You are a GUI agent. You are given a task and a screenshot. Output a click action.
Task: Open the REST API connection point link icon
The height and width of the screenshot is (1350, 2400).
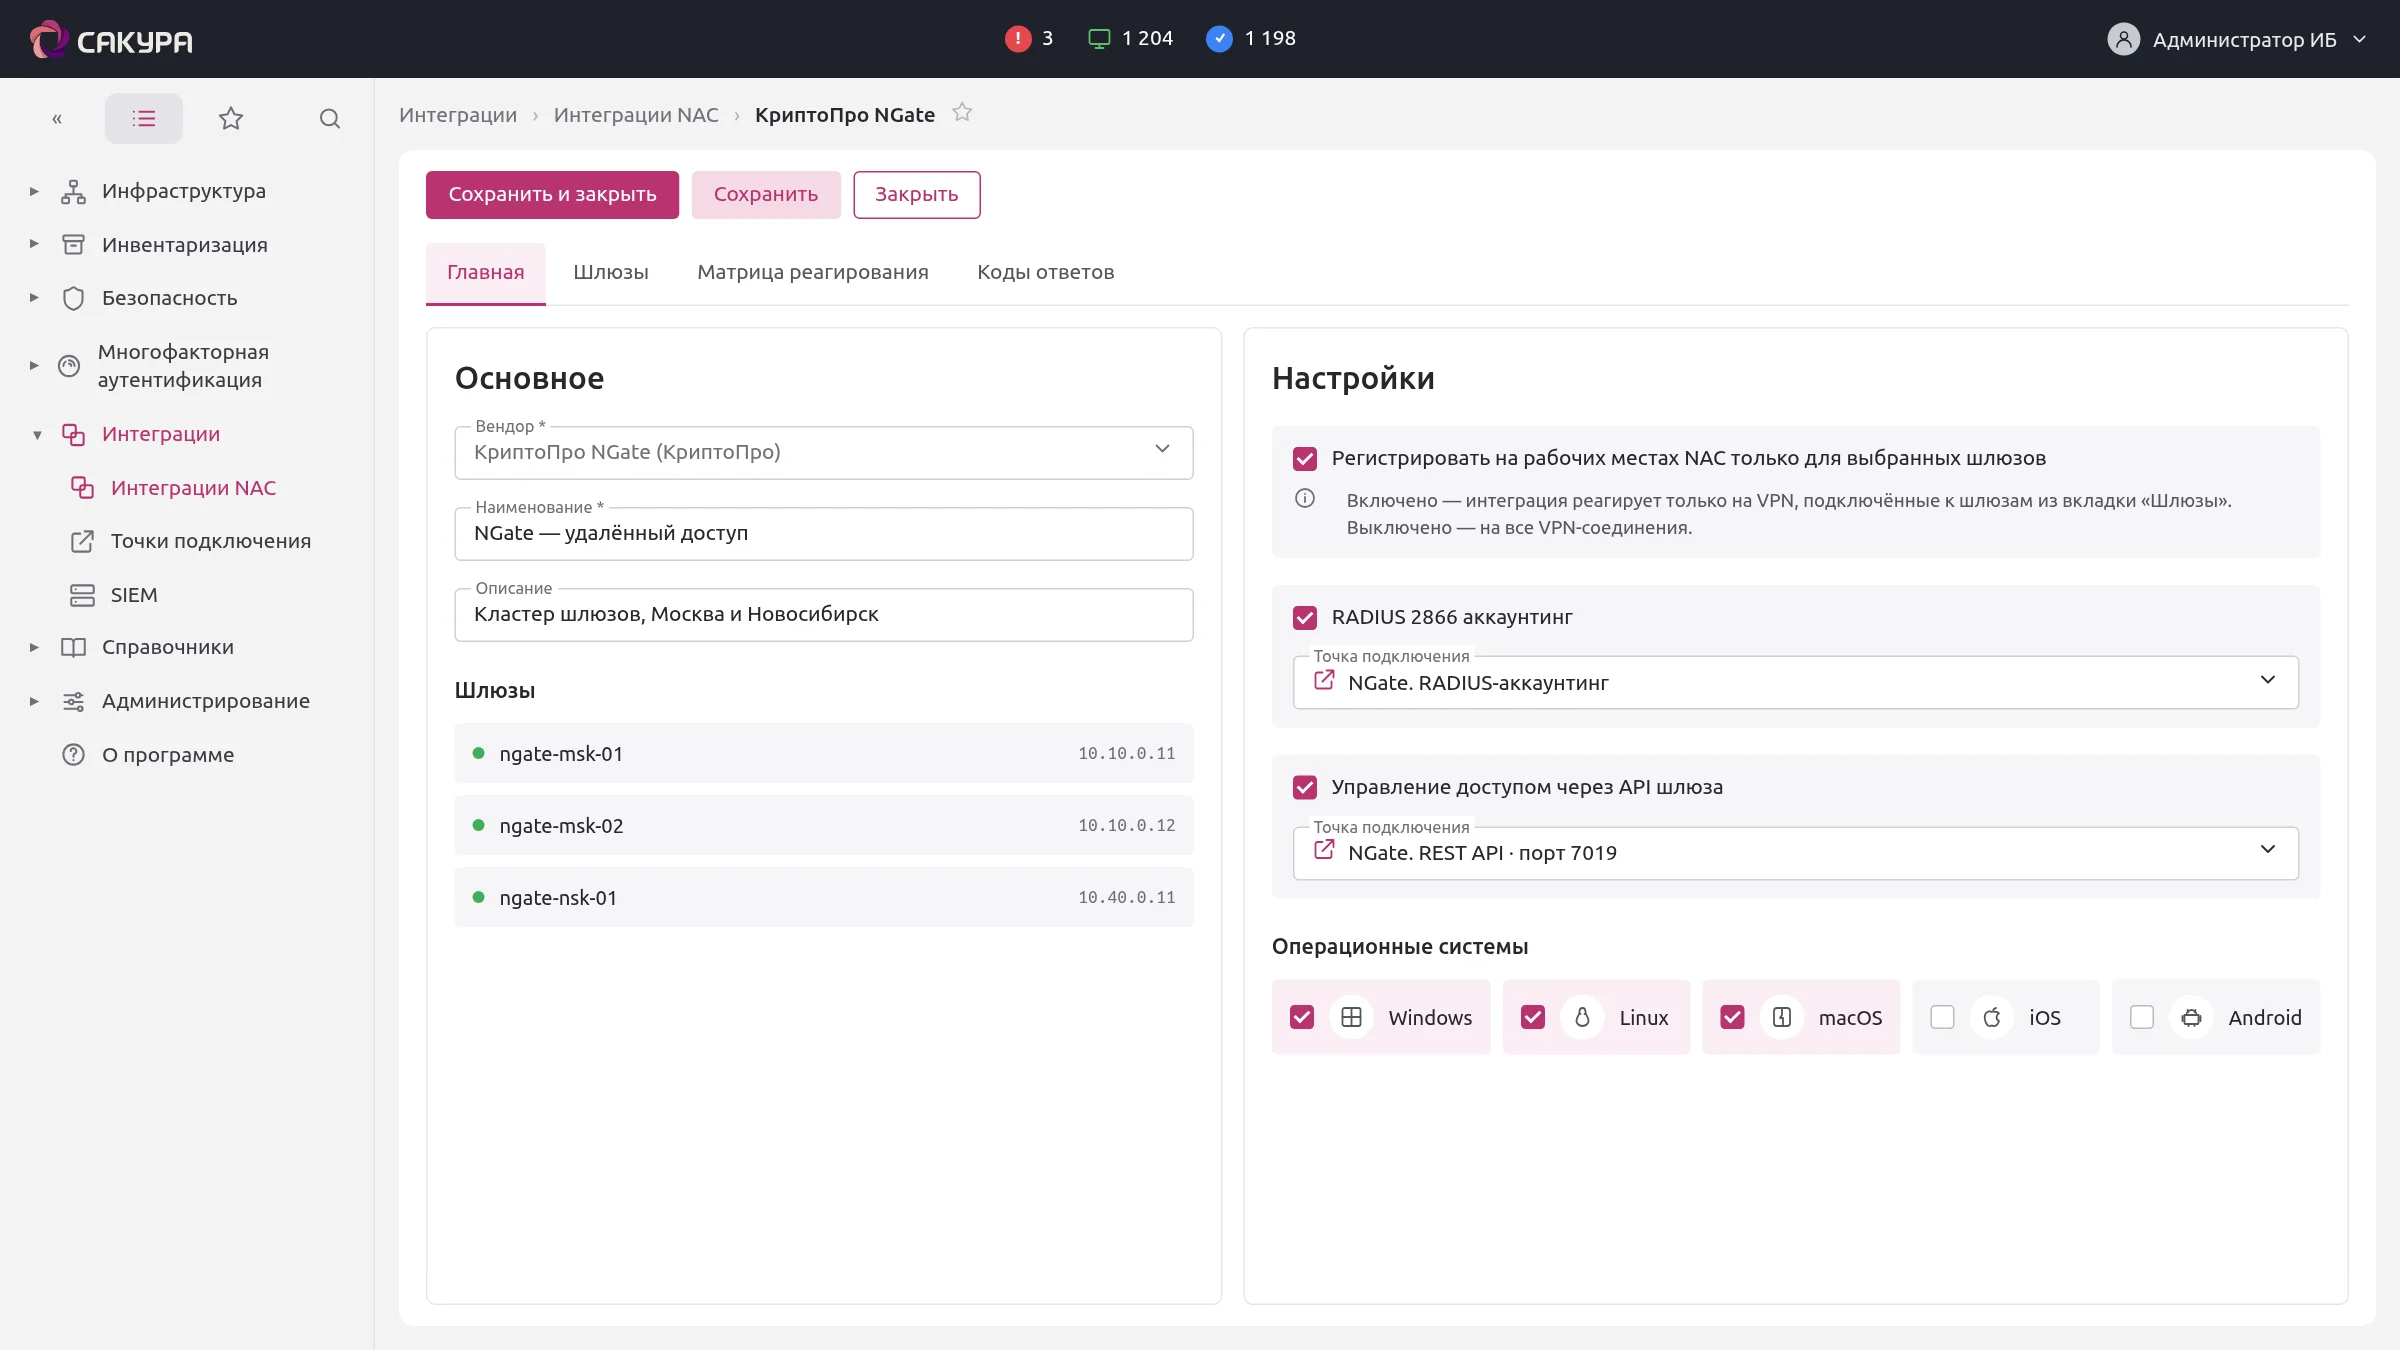click(x=1324, y=850)
